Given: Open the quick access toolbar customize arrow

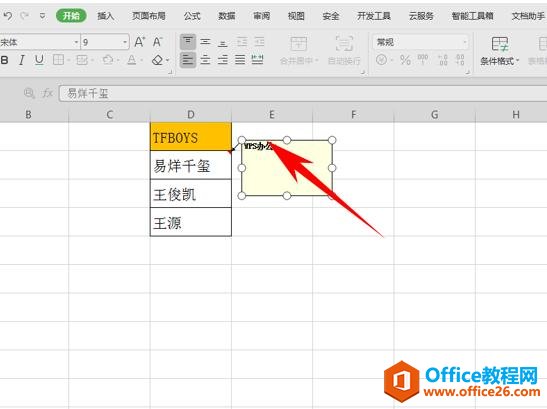Looking at the screenshot, I should point(42,16).
